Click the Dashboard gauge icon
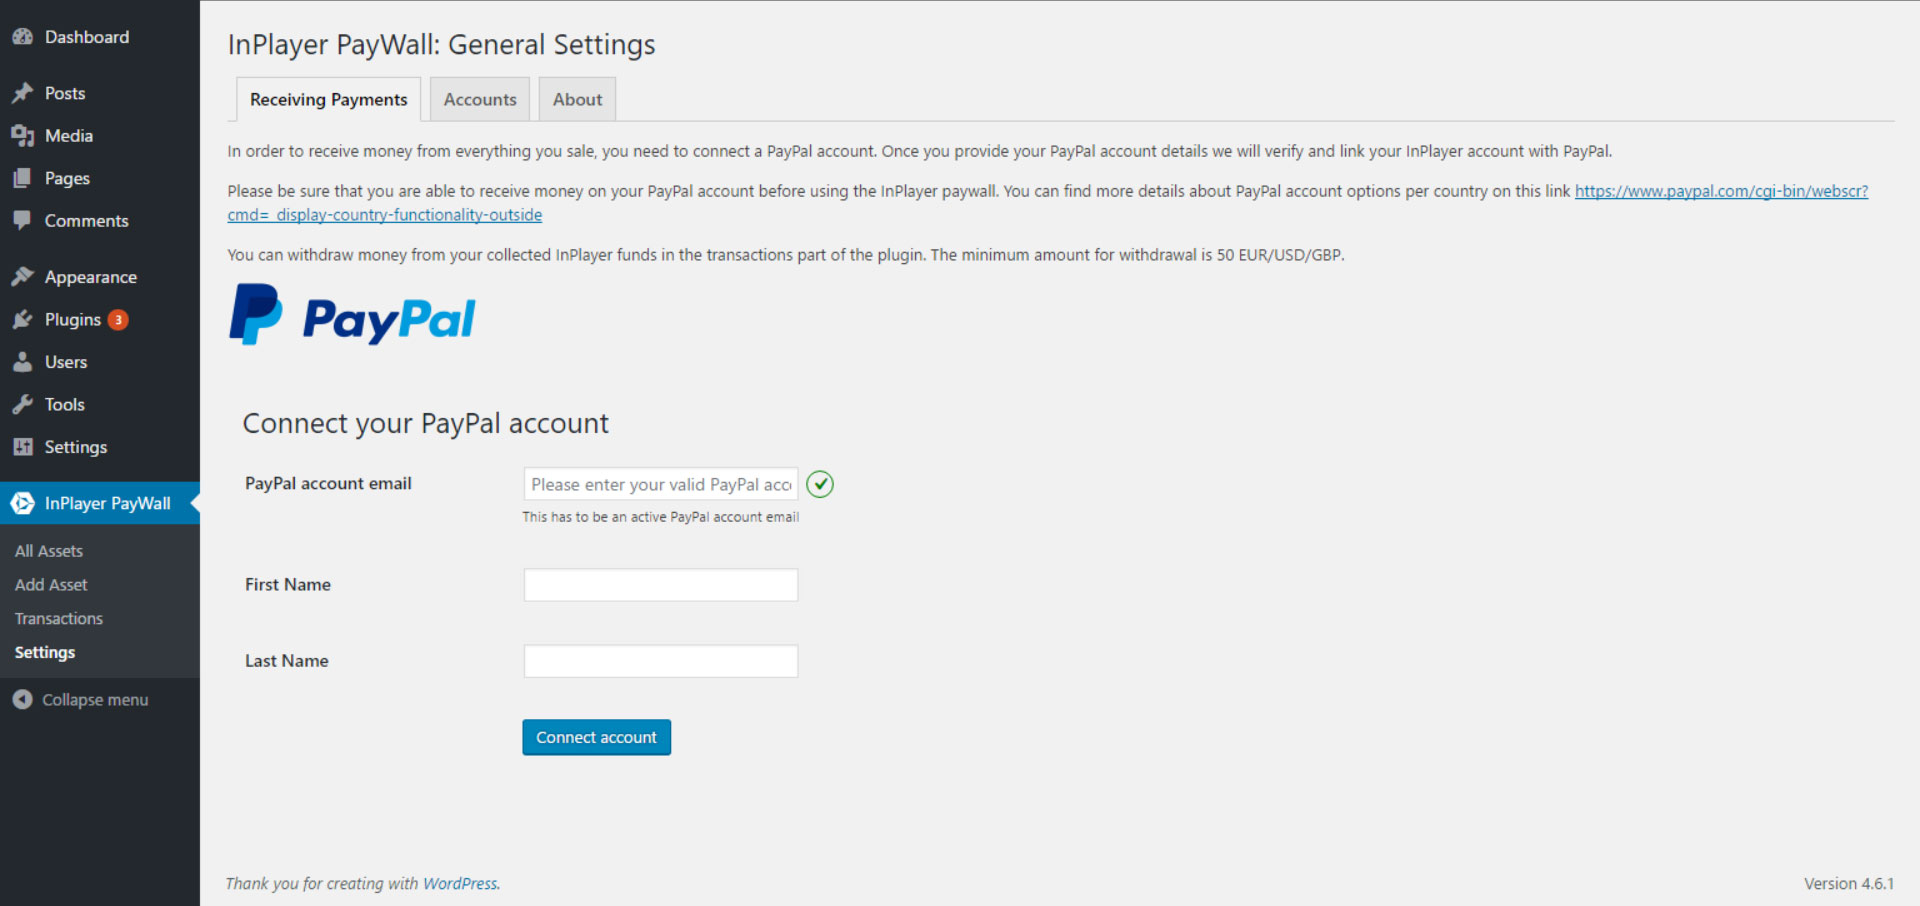The width and height of the screenshot is (1920, 906). click(x=22, y=37)
